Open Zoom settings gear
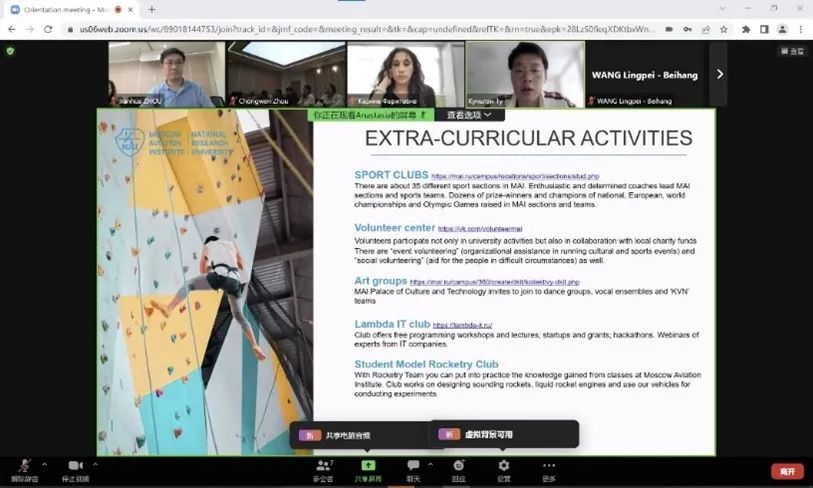813x488 pixels. (x=503, y=466)
